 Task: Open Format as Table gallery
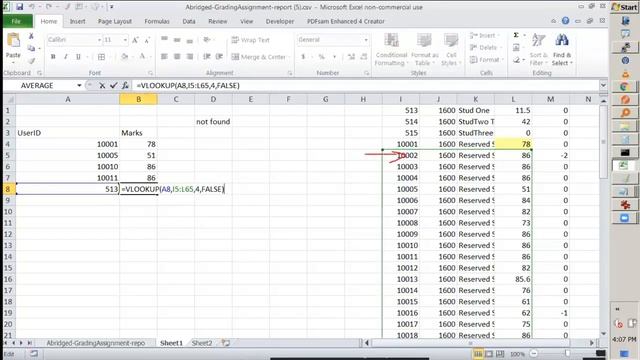(424, 50)
